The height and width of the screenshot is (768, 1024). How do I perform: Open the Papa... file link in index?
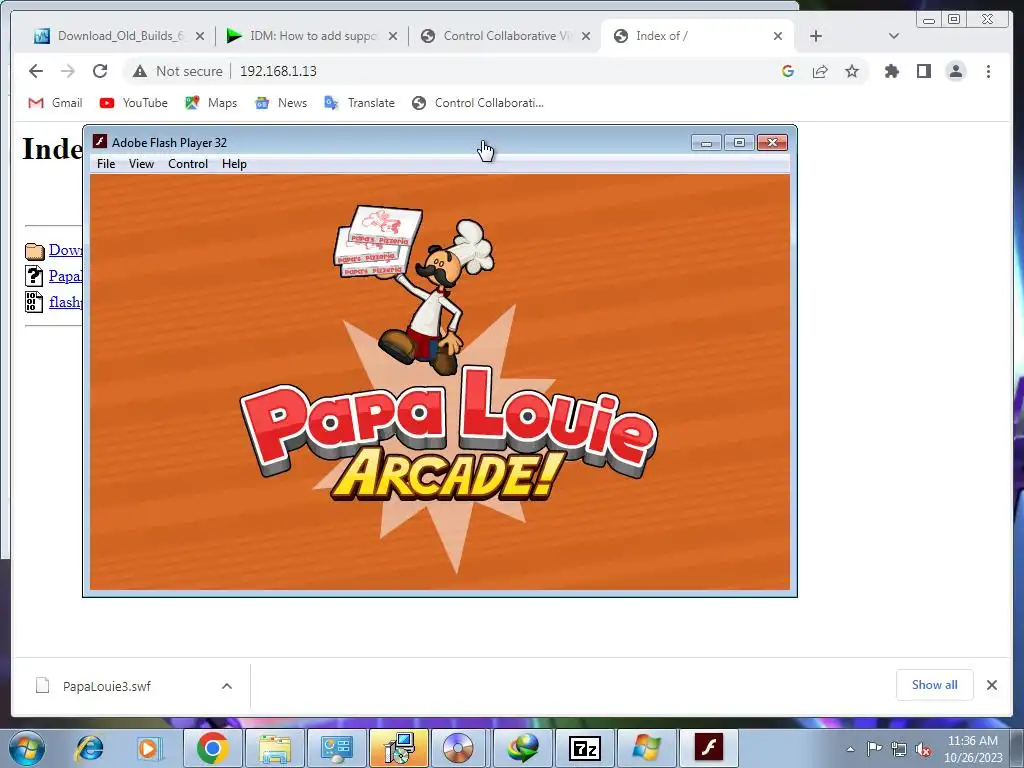click(x=65, y=276)
